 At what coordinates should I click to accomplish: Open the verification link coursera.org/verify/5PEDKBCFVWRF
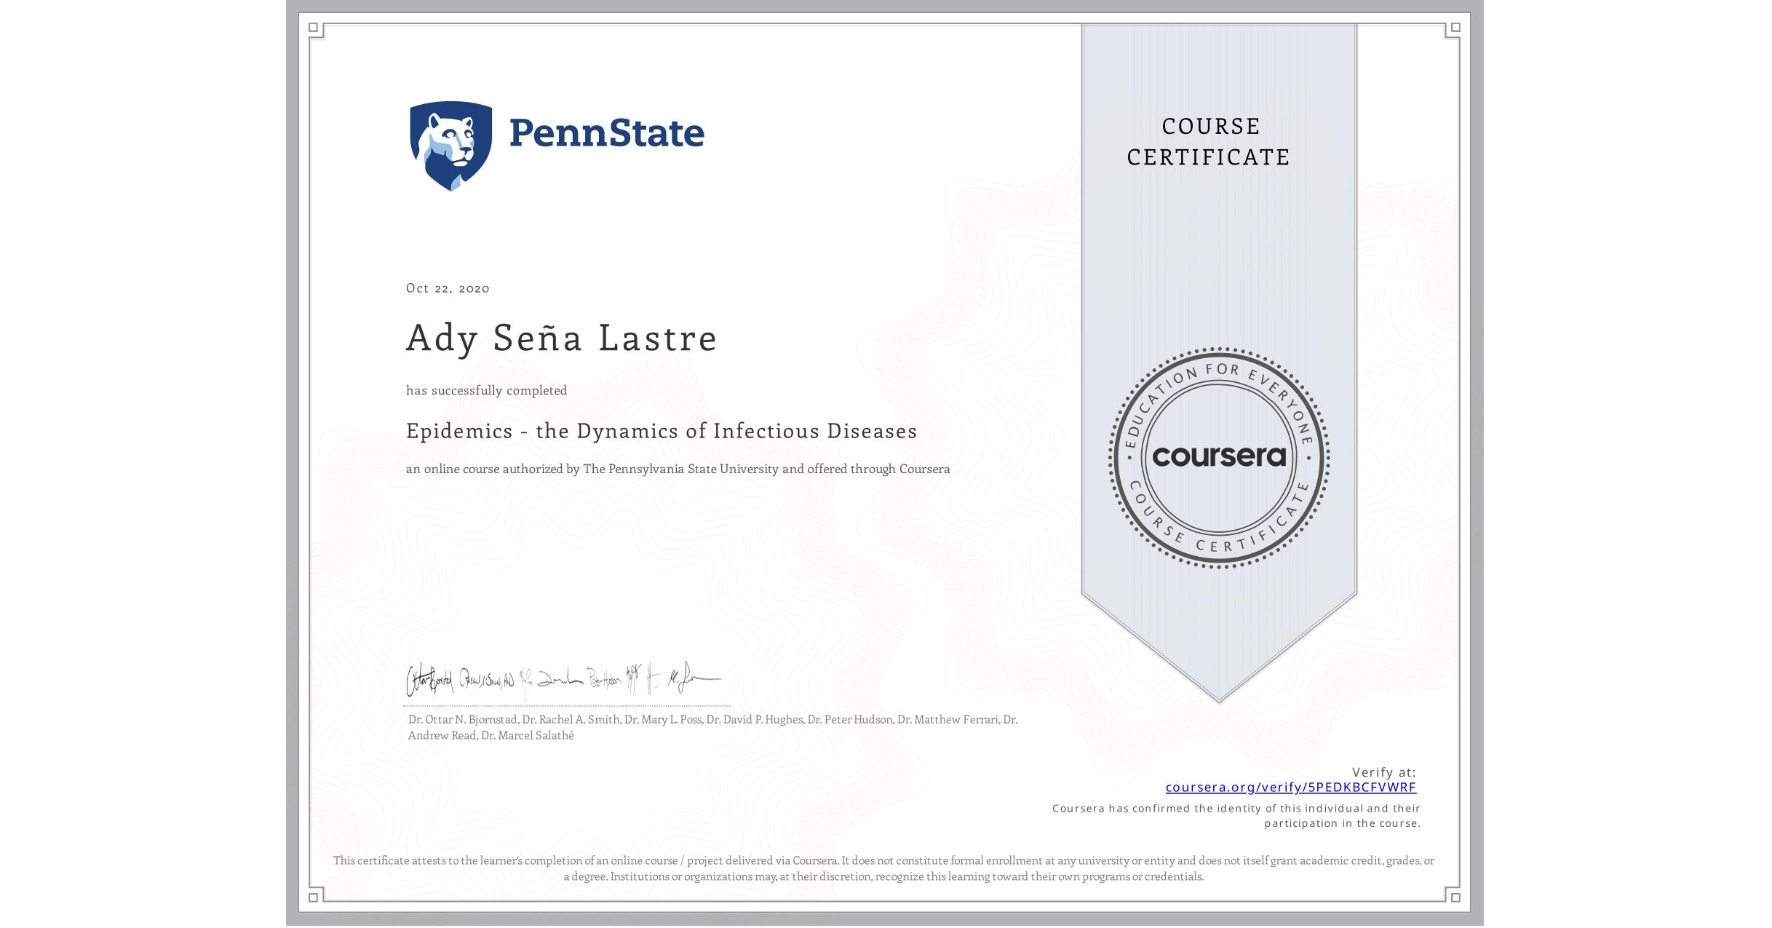(x=1292, y=787)
